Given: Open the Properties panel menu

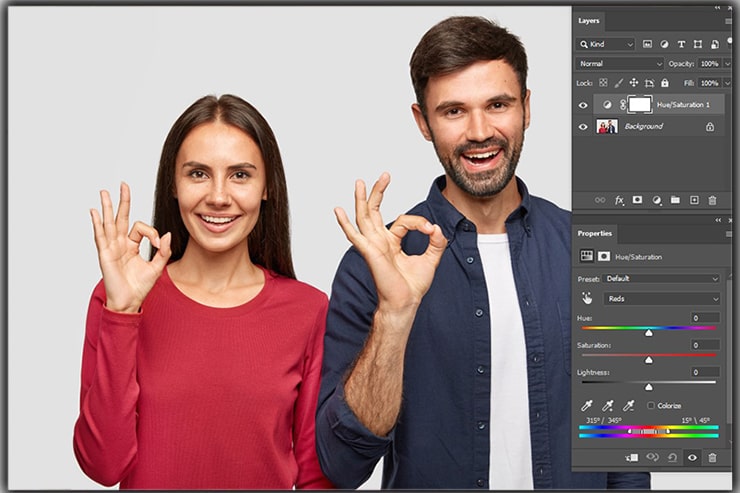Looking at the screenshot, I should pyautogui.click(x=729, y=234).
